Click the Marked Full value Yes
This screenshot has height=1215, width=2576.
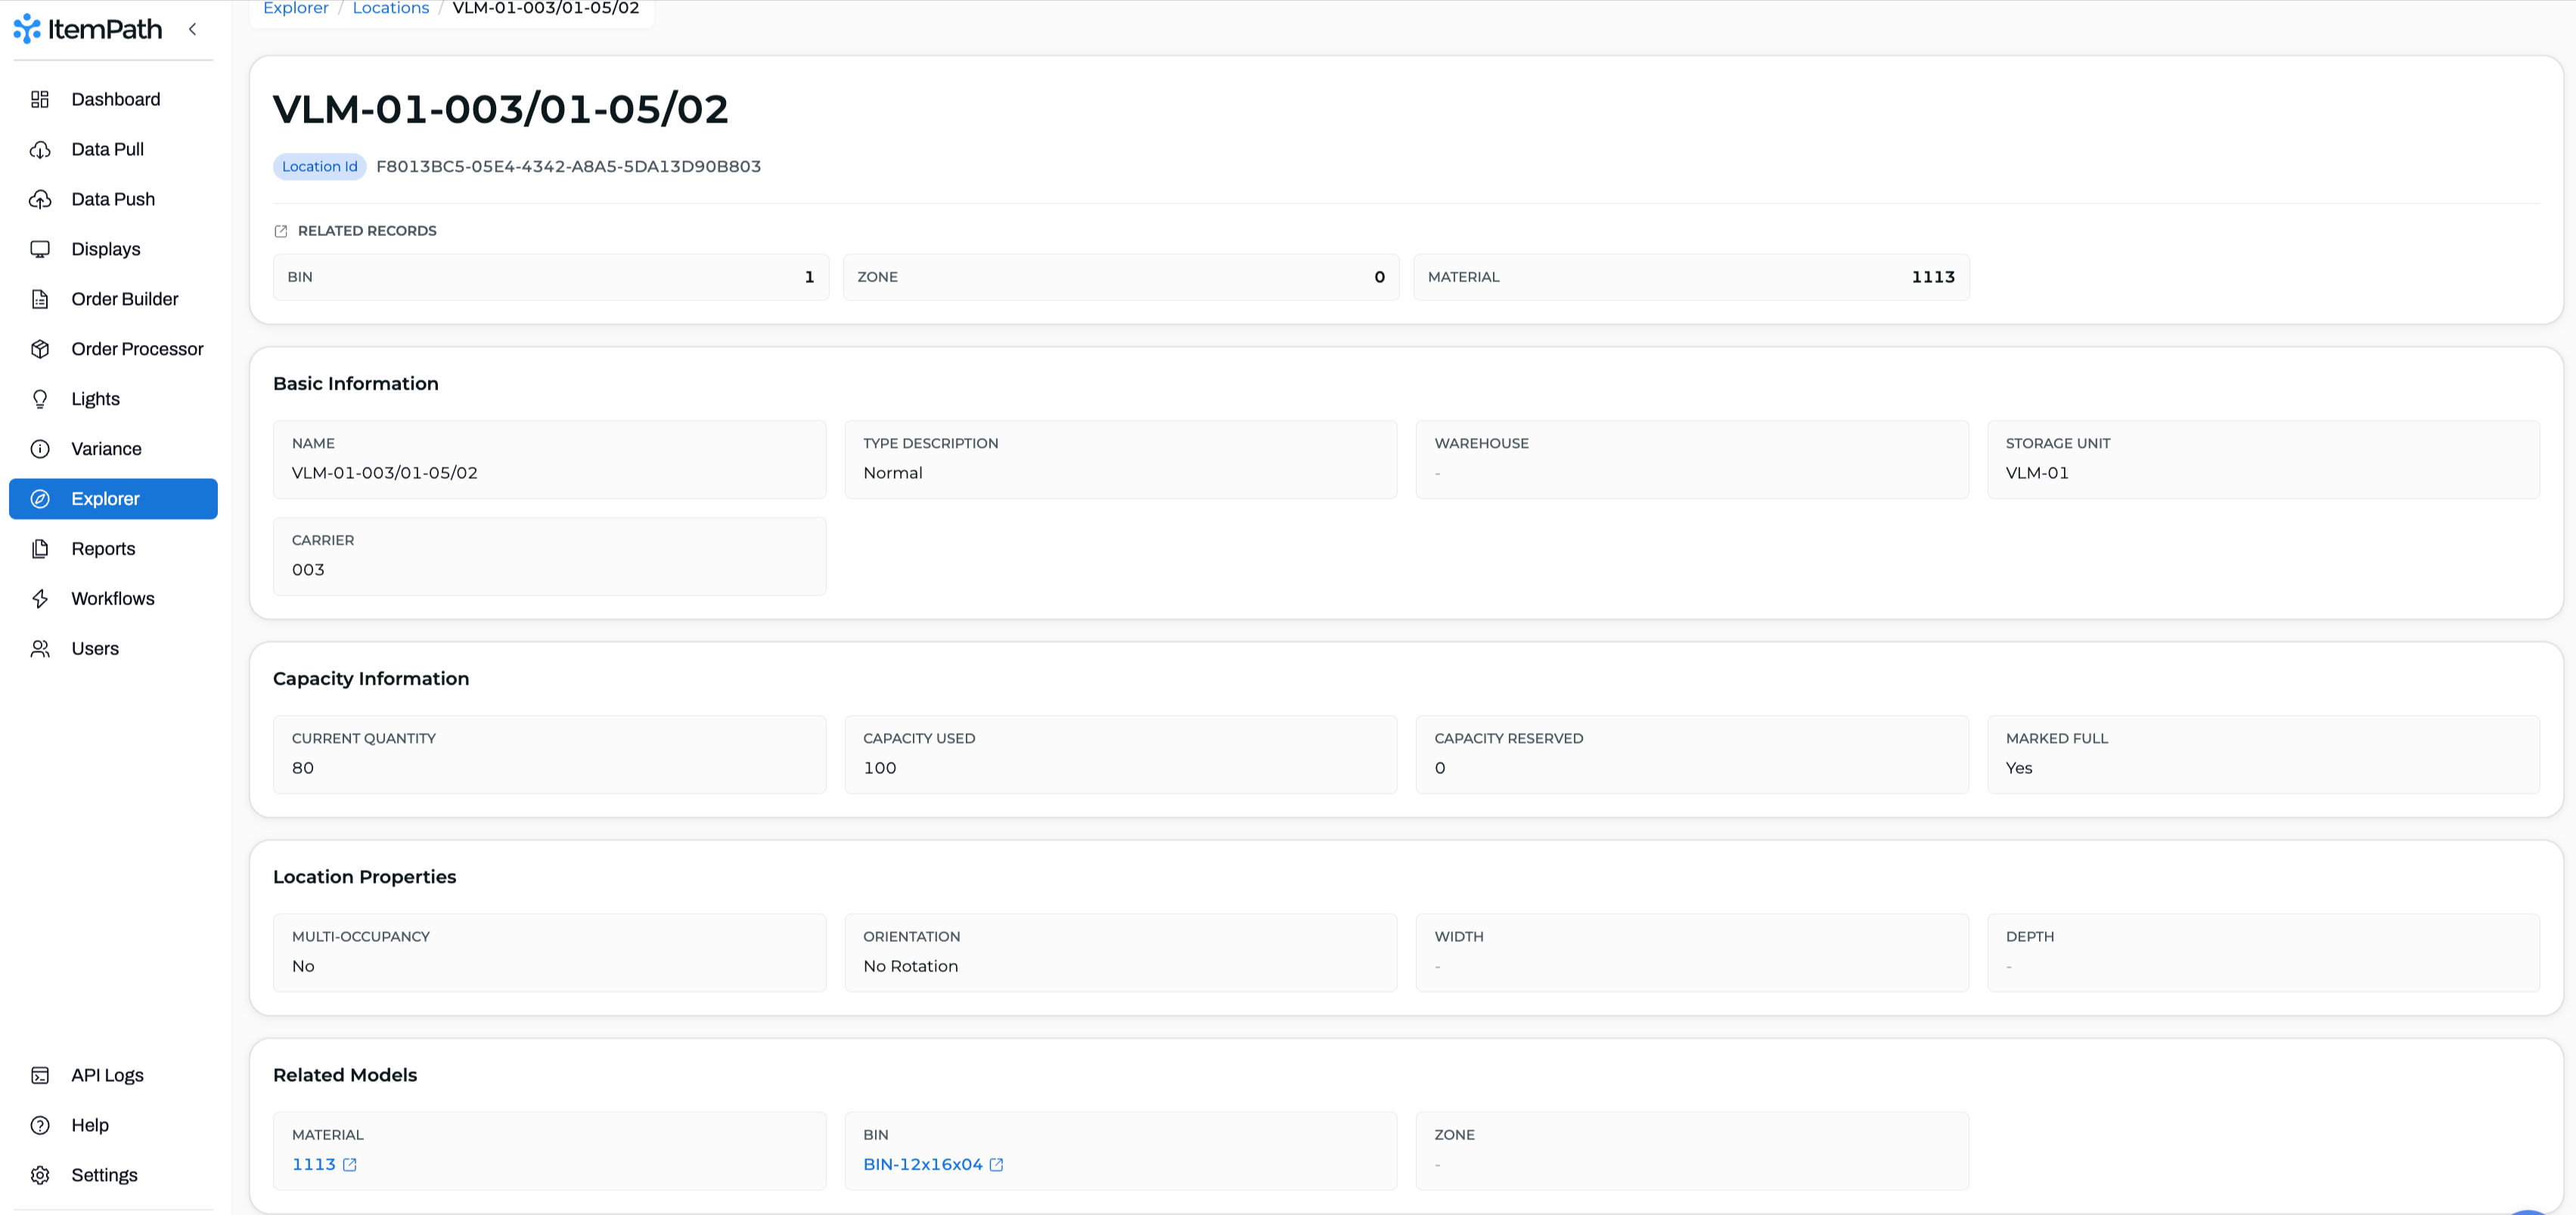2019,768
